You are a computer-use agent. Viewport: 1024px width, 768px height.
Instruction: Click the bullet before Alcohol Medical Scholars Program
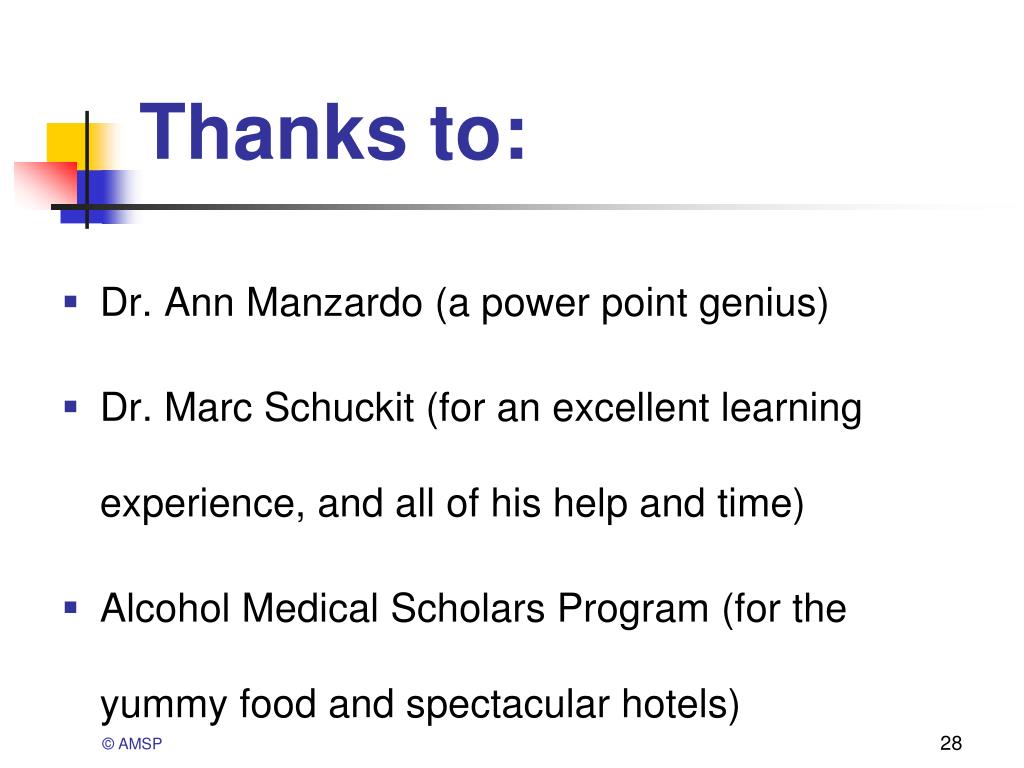[x=71, y=609]
